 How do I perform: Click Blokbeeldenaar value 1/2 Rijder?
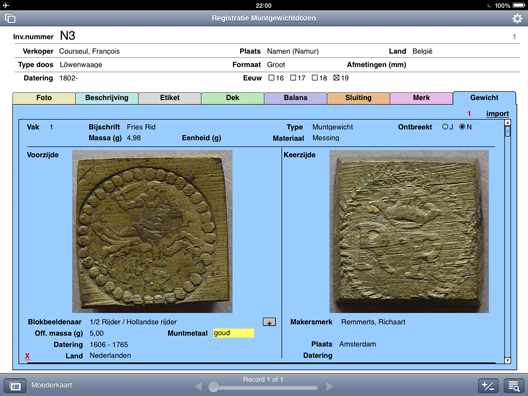pyautogui.click(x=133, y=322)
